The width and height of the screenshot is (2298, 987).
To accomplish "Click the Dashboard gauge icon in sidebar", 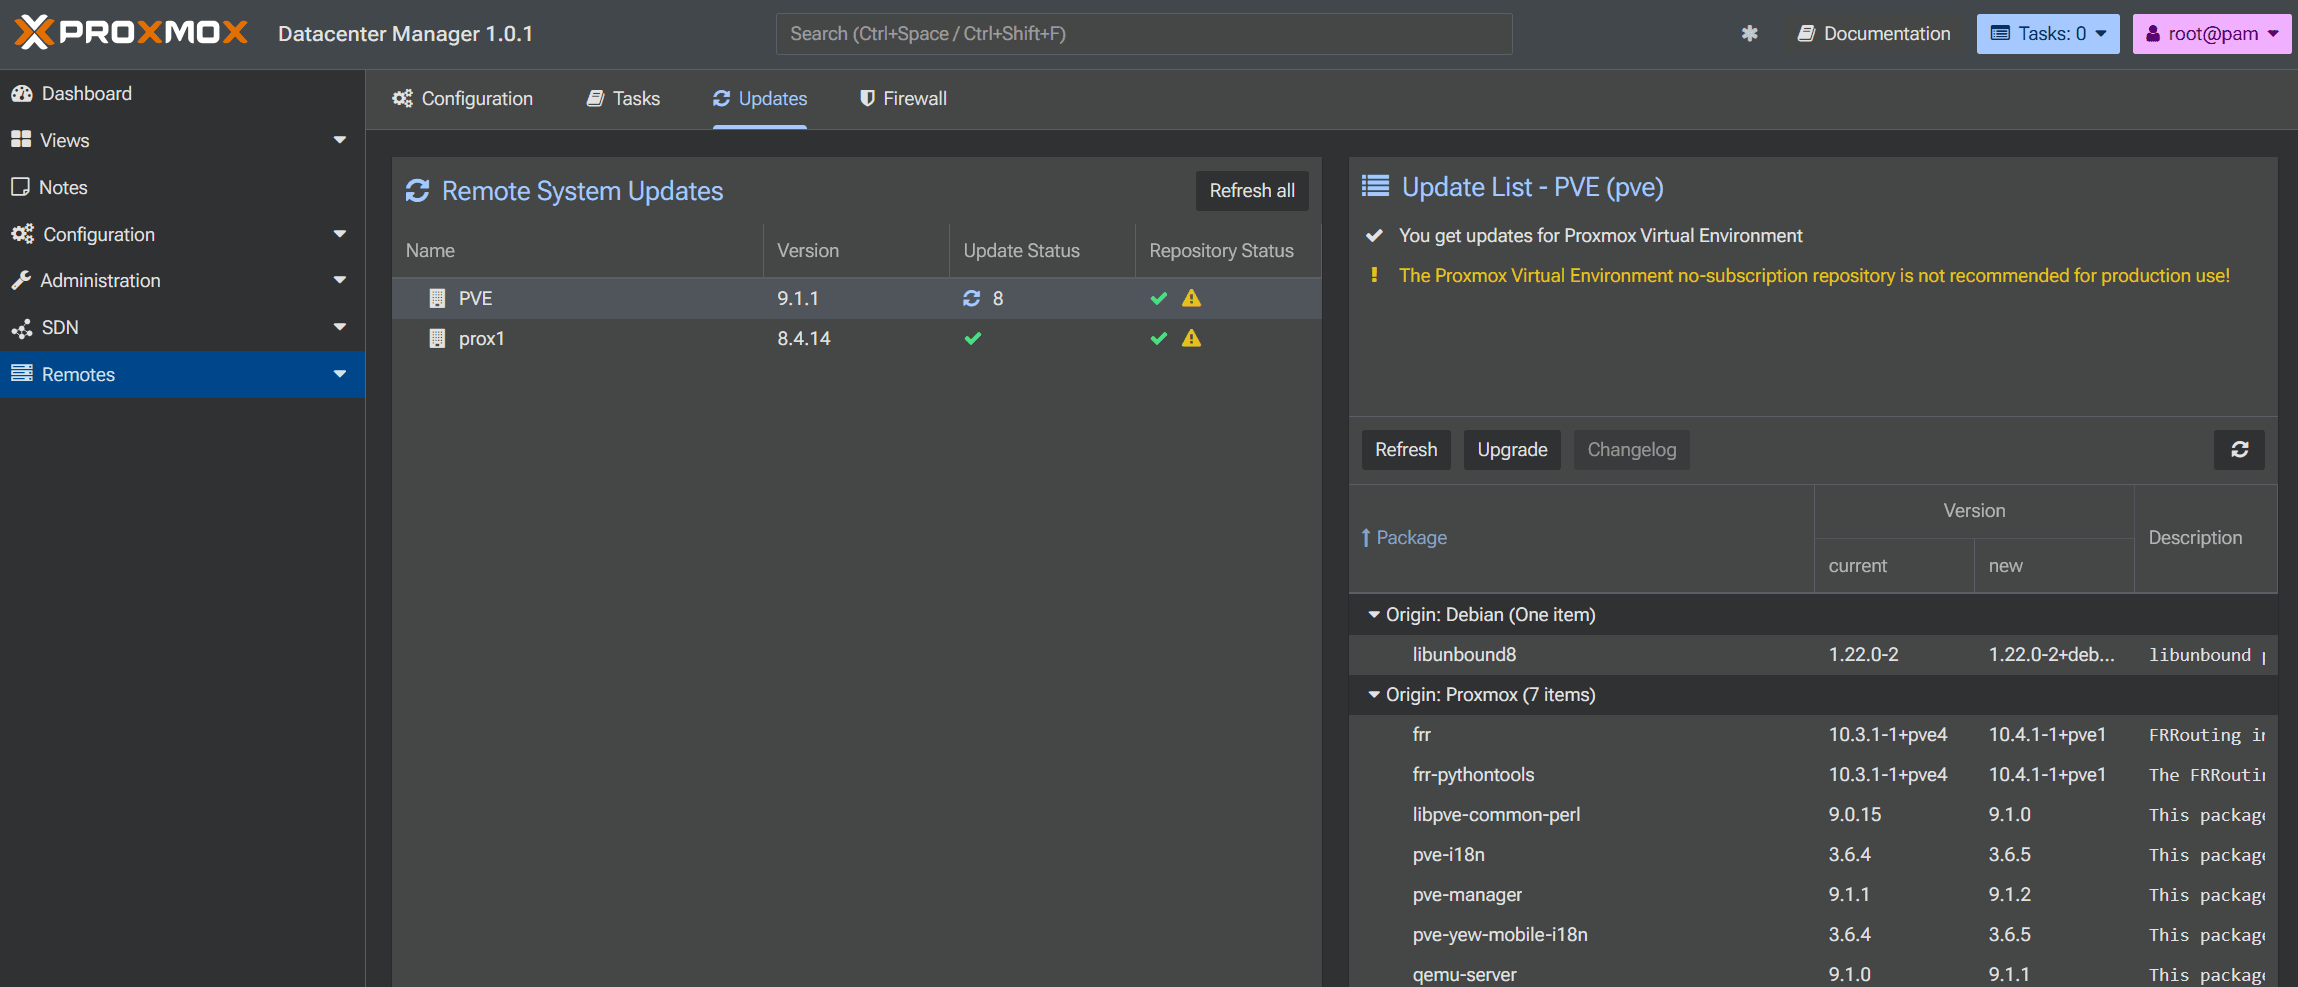I will pyautogui.click(x=22, y=94).
